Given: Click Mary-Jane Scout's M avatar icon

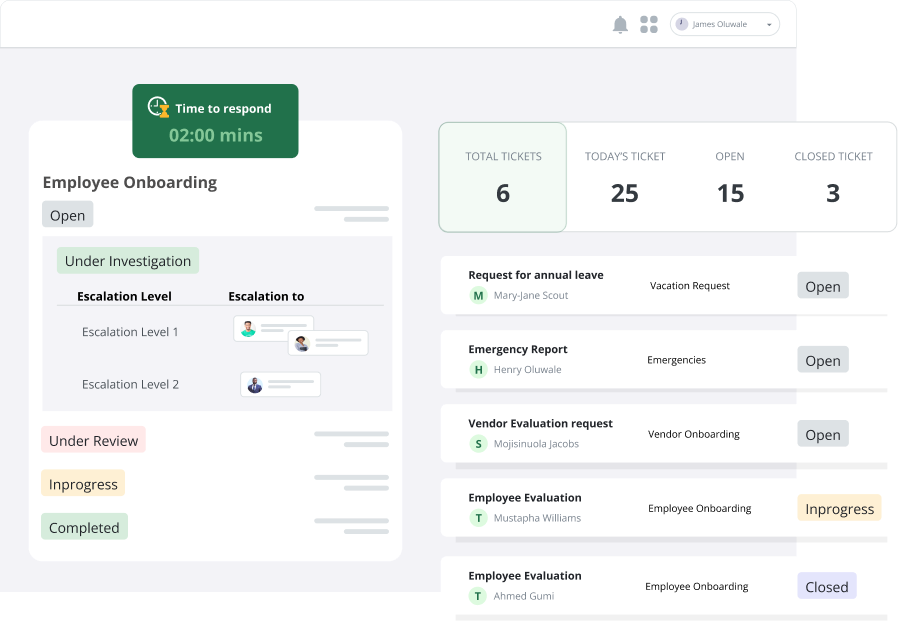Looking at the screenshot, I should point(479,296).
